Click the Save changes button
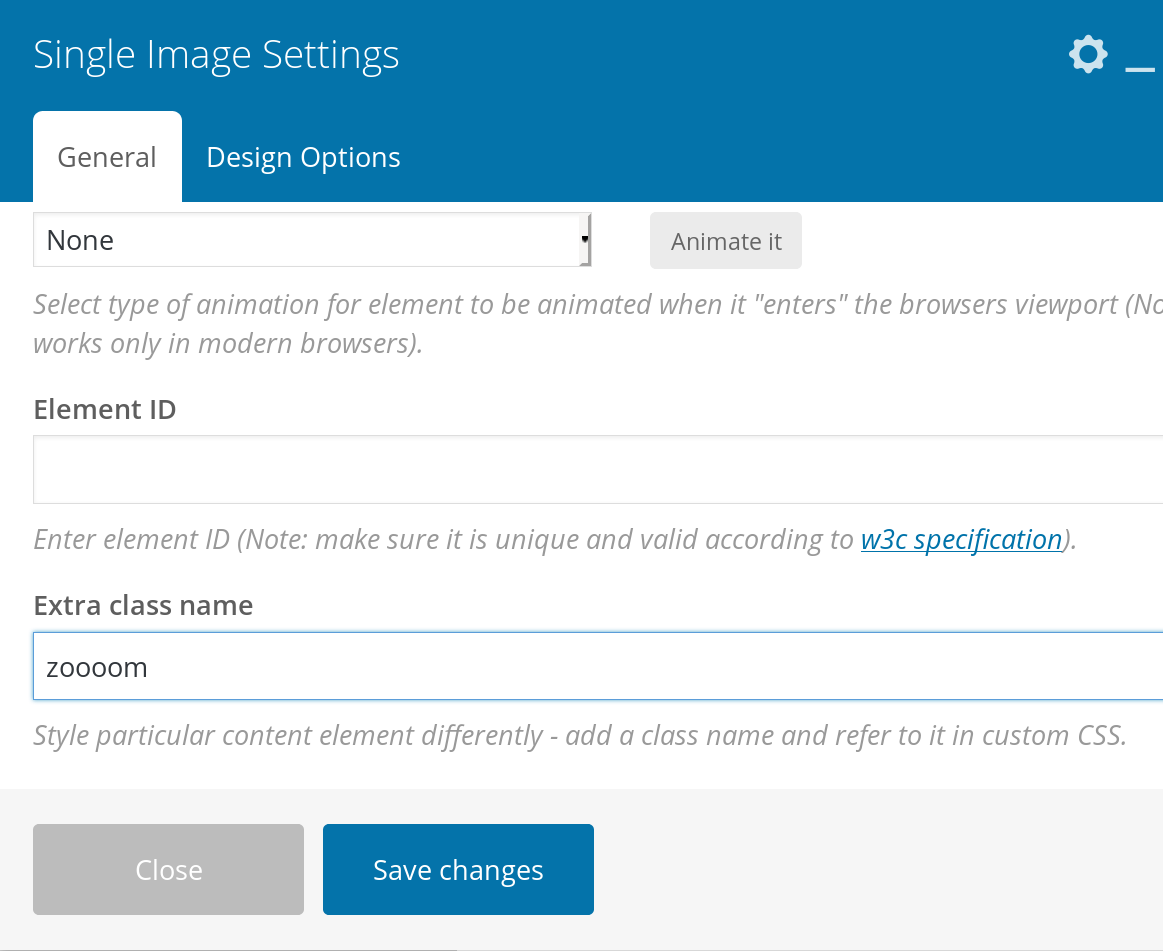Viewport: 1163px width, 951px height. click(x=458, y=869)
